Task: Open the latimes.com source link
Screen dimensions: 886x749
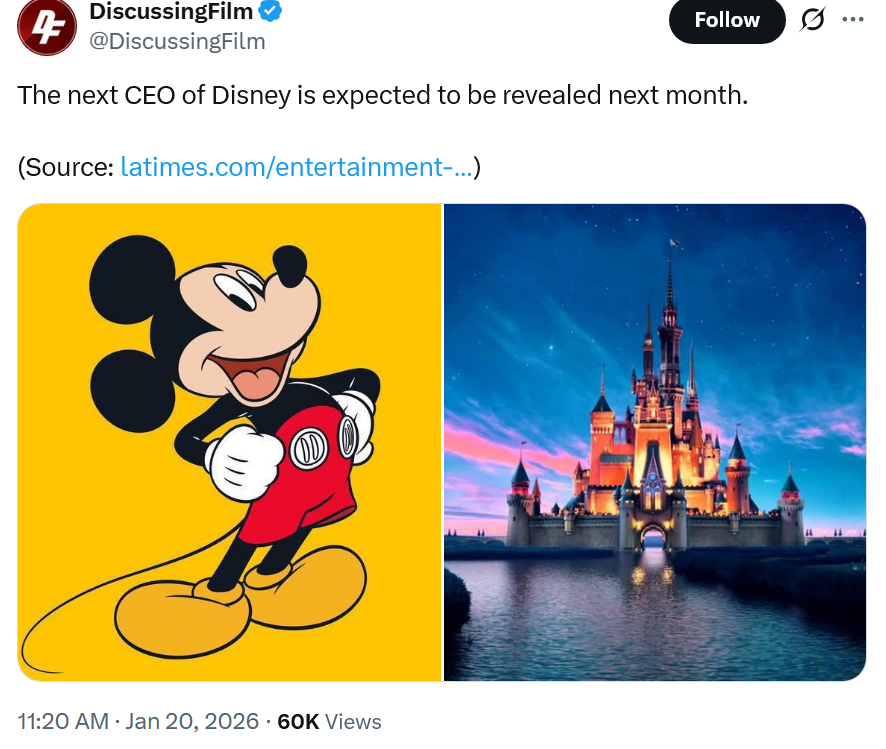Action: pyautogui.click(x=296, y=167)
